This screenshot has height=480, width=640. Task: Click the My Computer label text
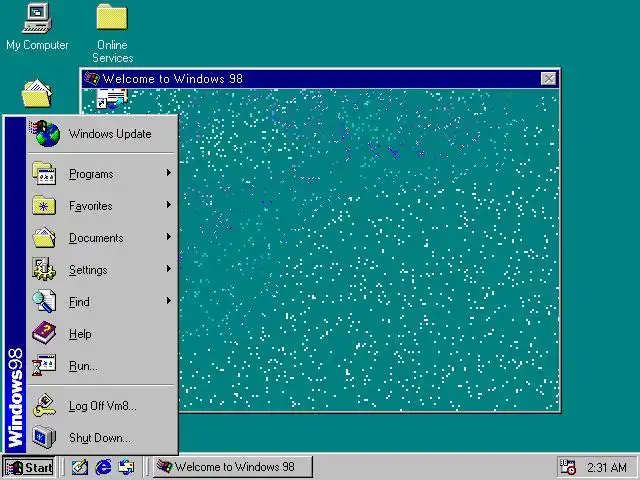(37, 45)
